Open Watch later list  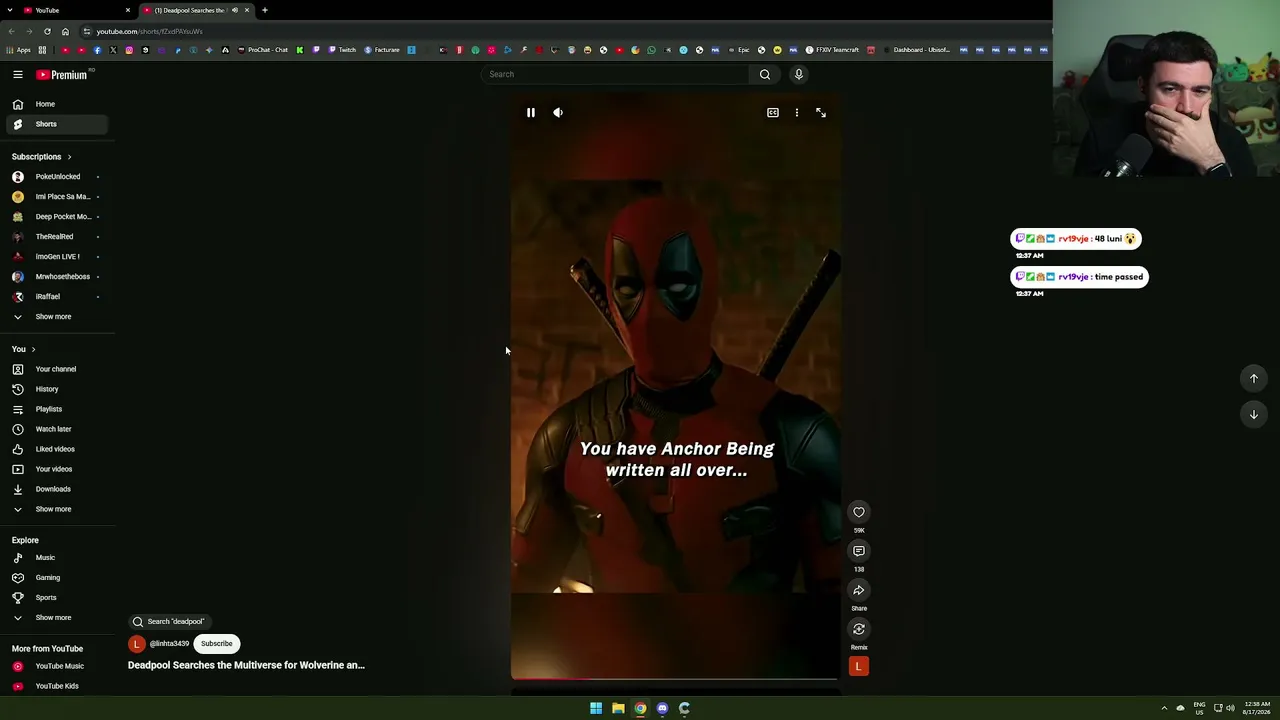coord(57,429)
